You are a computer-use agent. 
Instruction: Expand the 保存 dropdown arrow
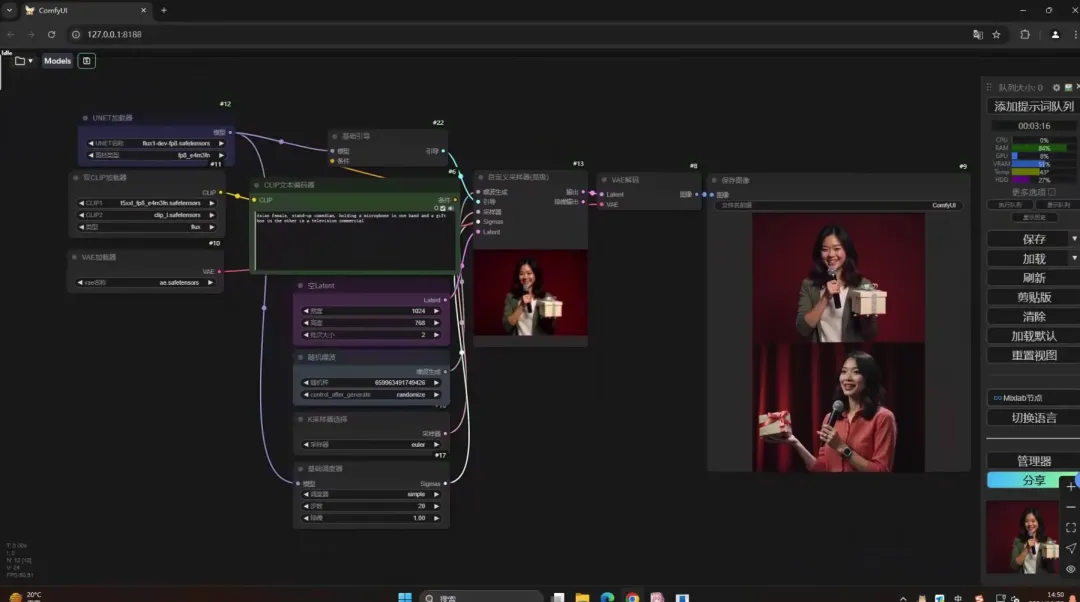(1074, 239)
